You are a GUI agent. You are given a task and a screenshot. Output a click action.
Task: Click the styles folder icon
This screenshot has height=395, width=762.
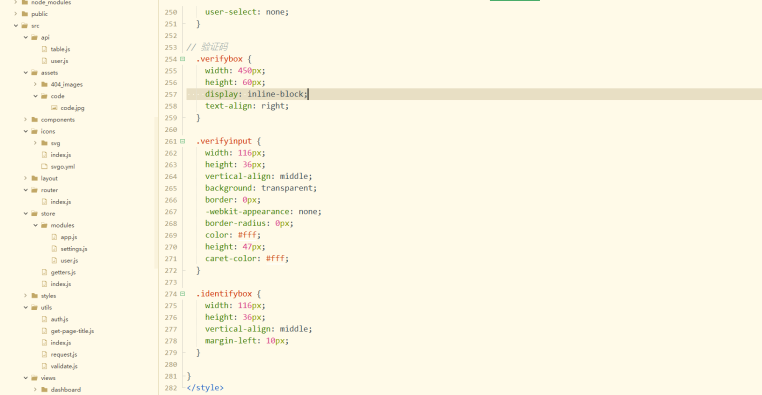(35, 296)
